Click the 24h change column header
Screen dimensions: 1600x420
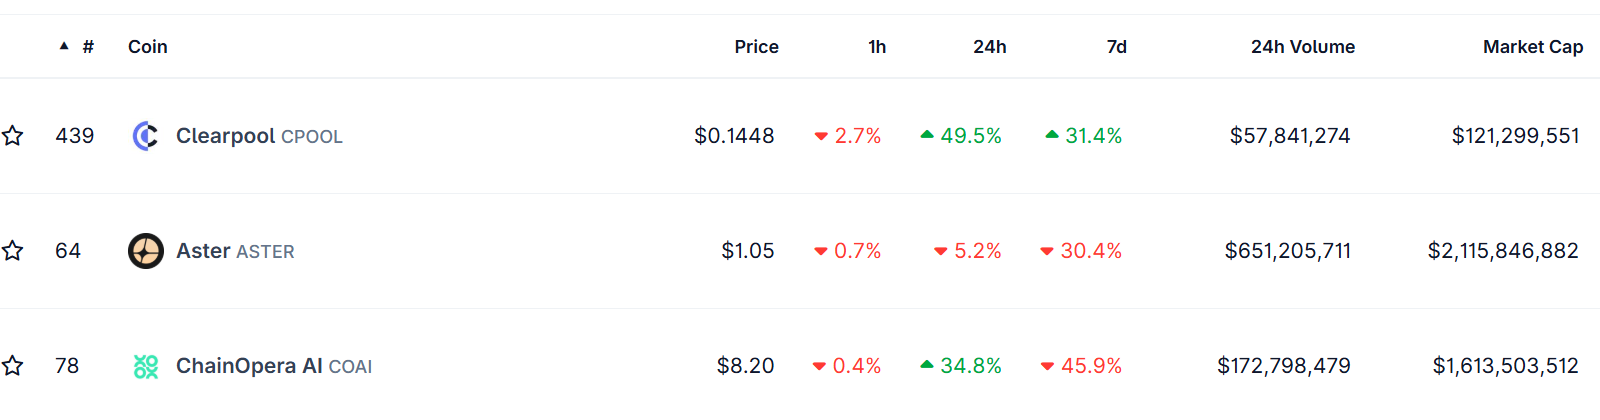coord(989,47)
